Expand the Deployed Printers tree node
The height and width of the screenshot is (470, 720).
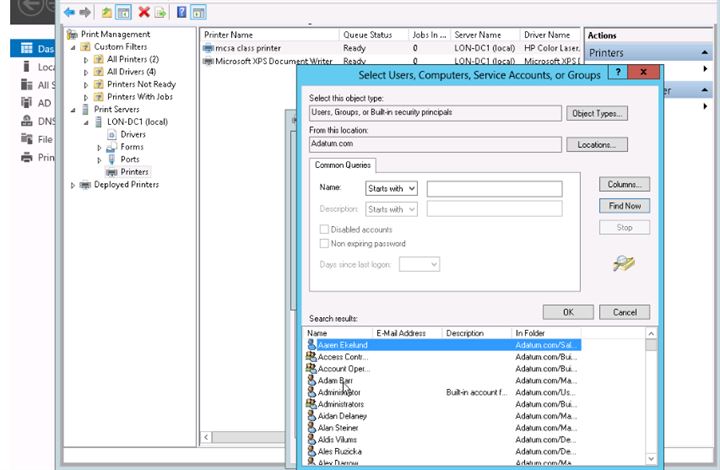click(x=73, y=185)
